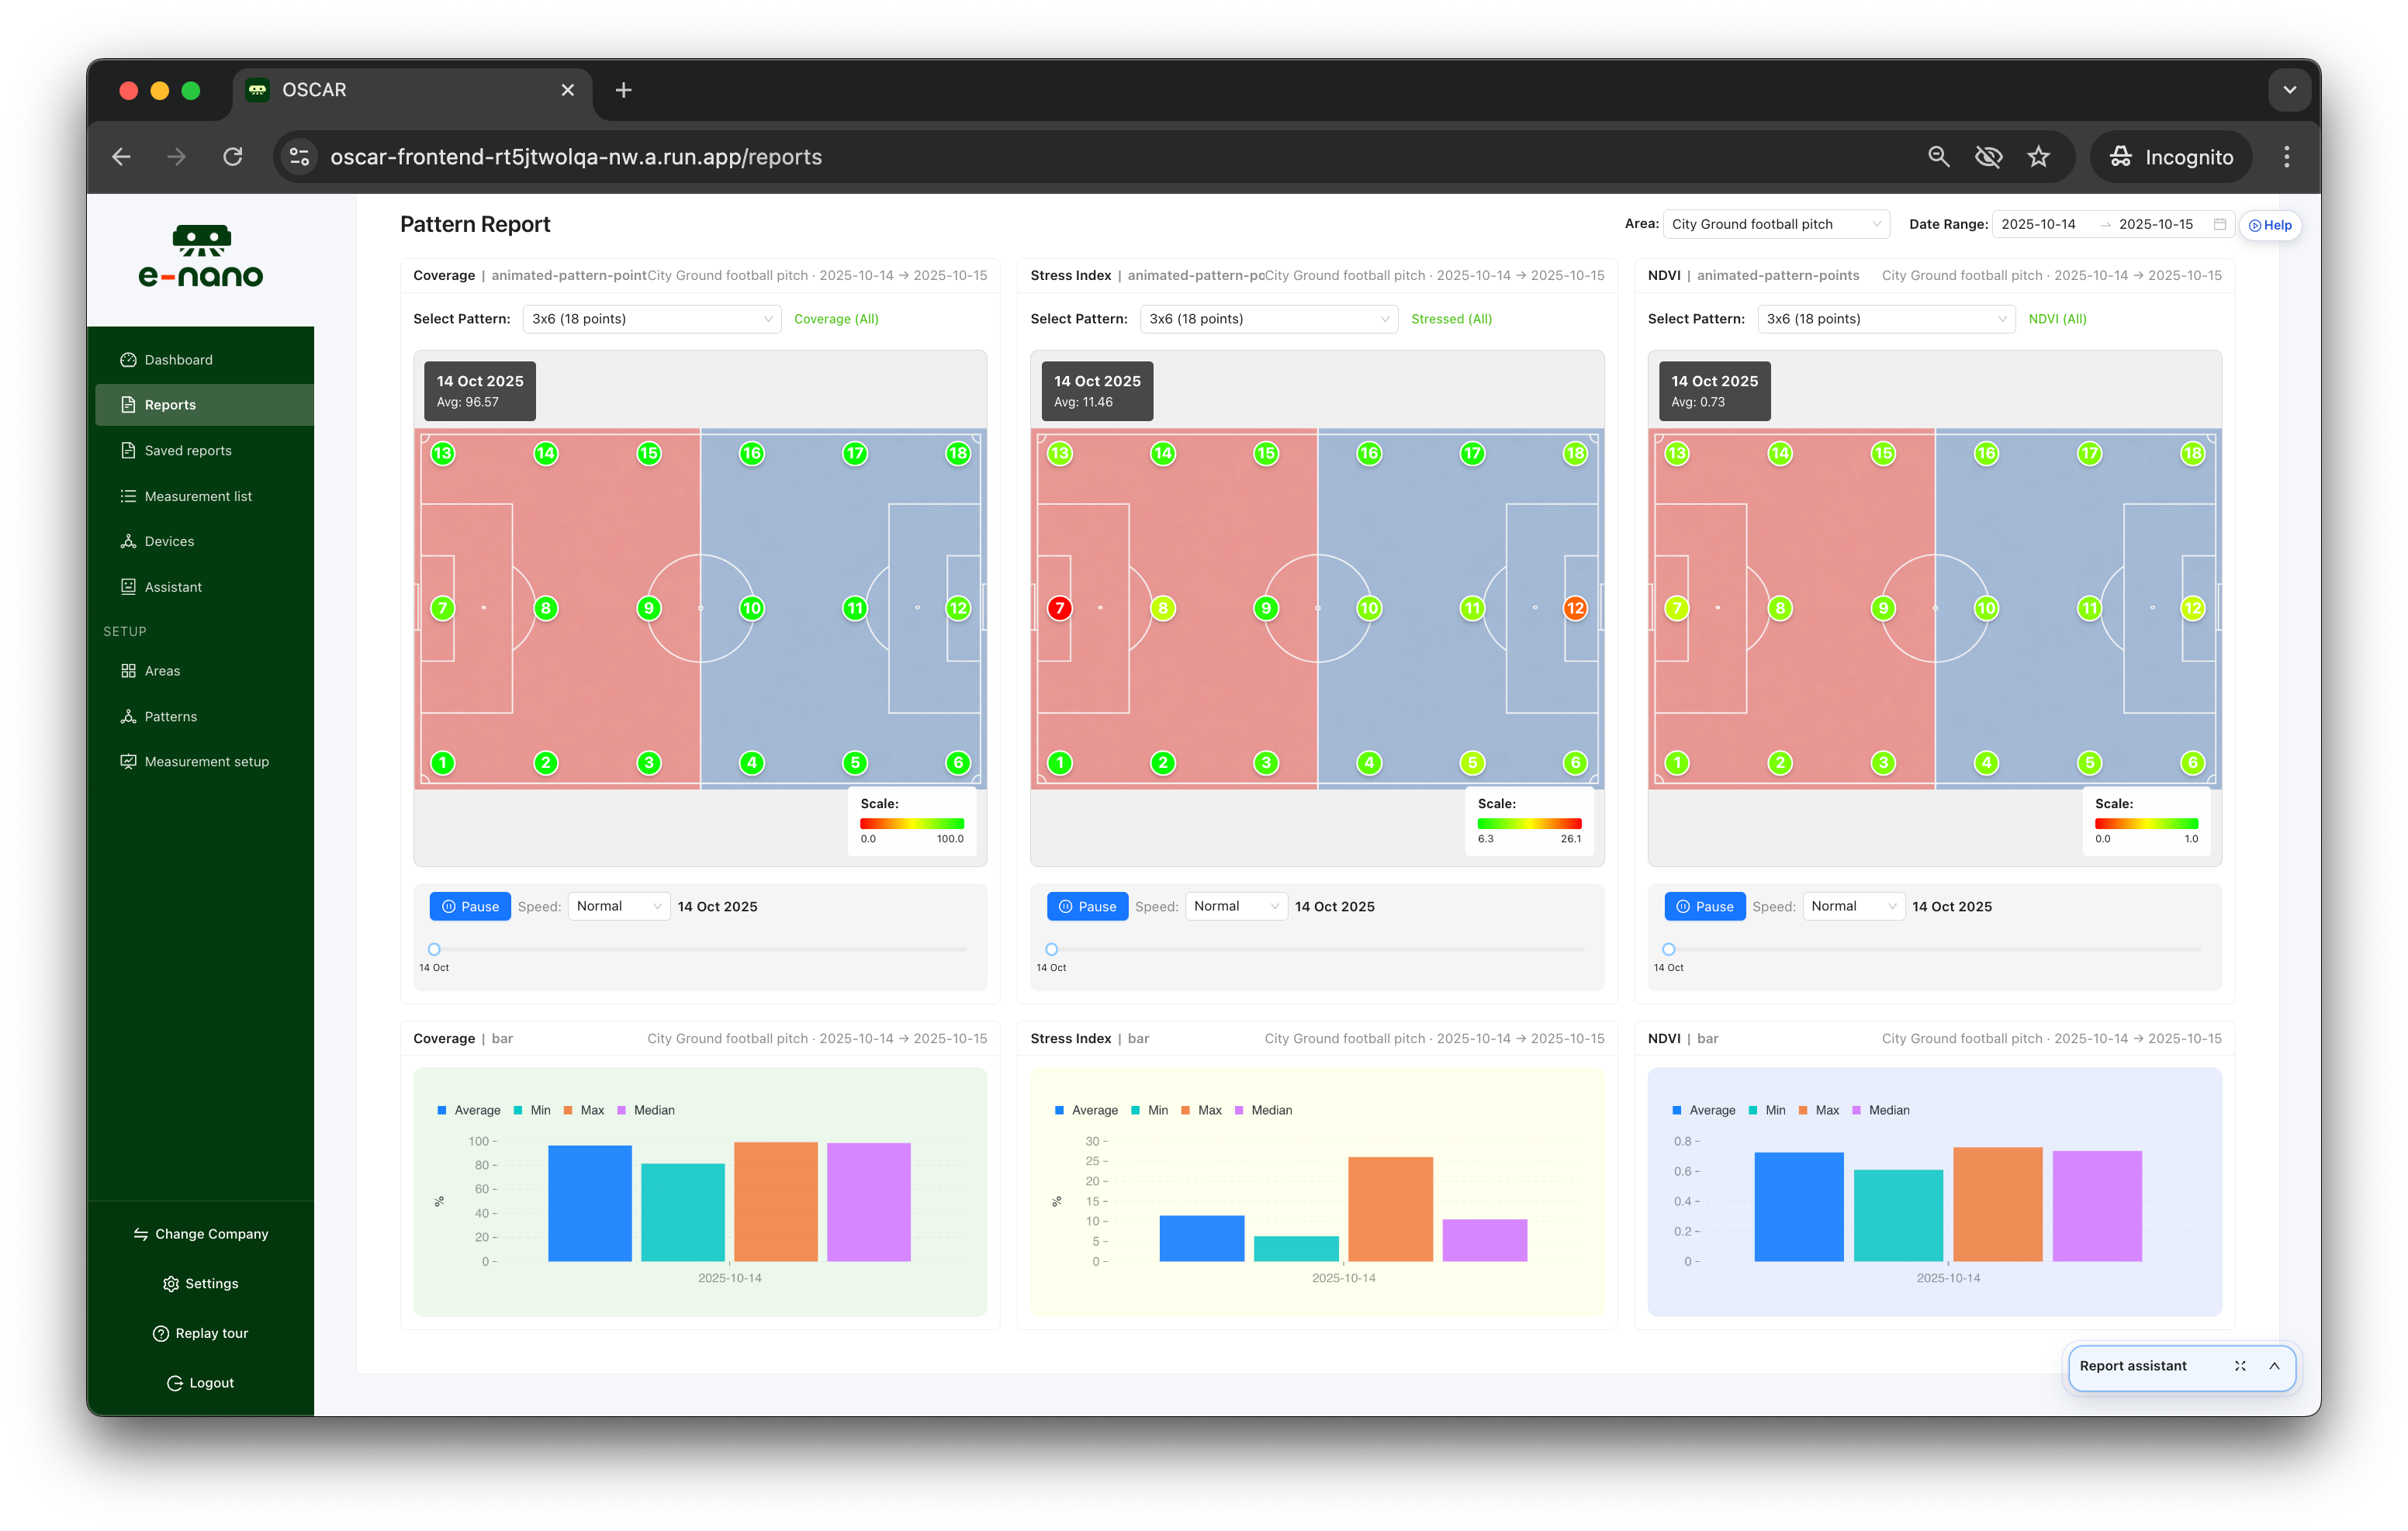Click Stress Index timeline slider handle
The height and width of the screenshot is (1531, 2408).
point(1051,950)
